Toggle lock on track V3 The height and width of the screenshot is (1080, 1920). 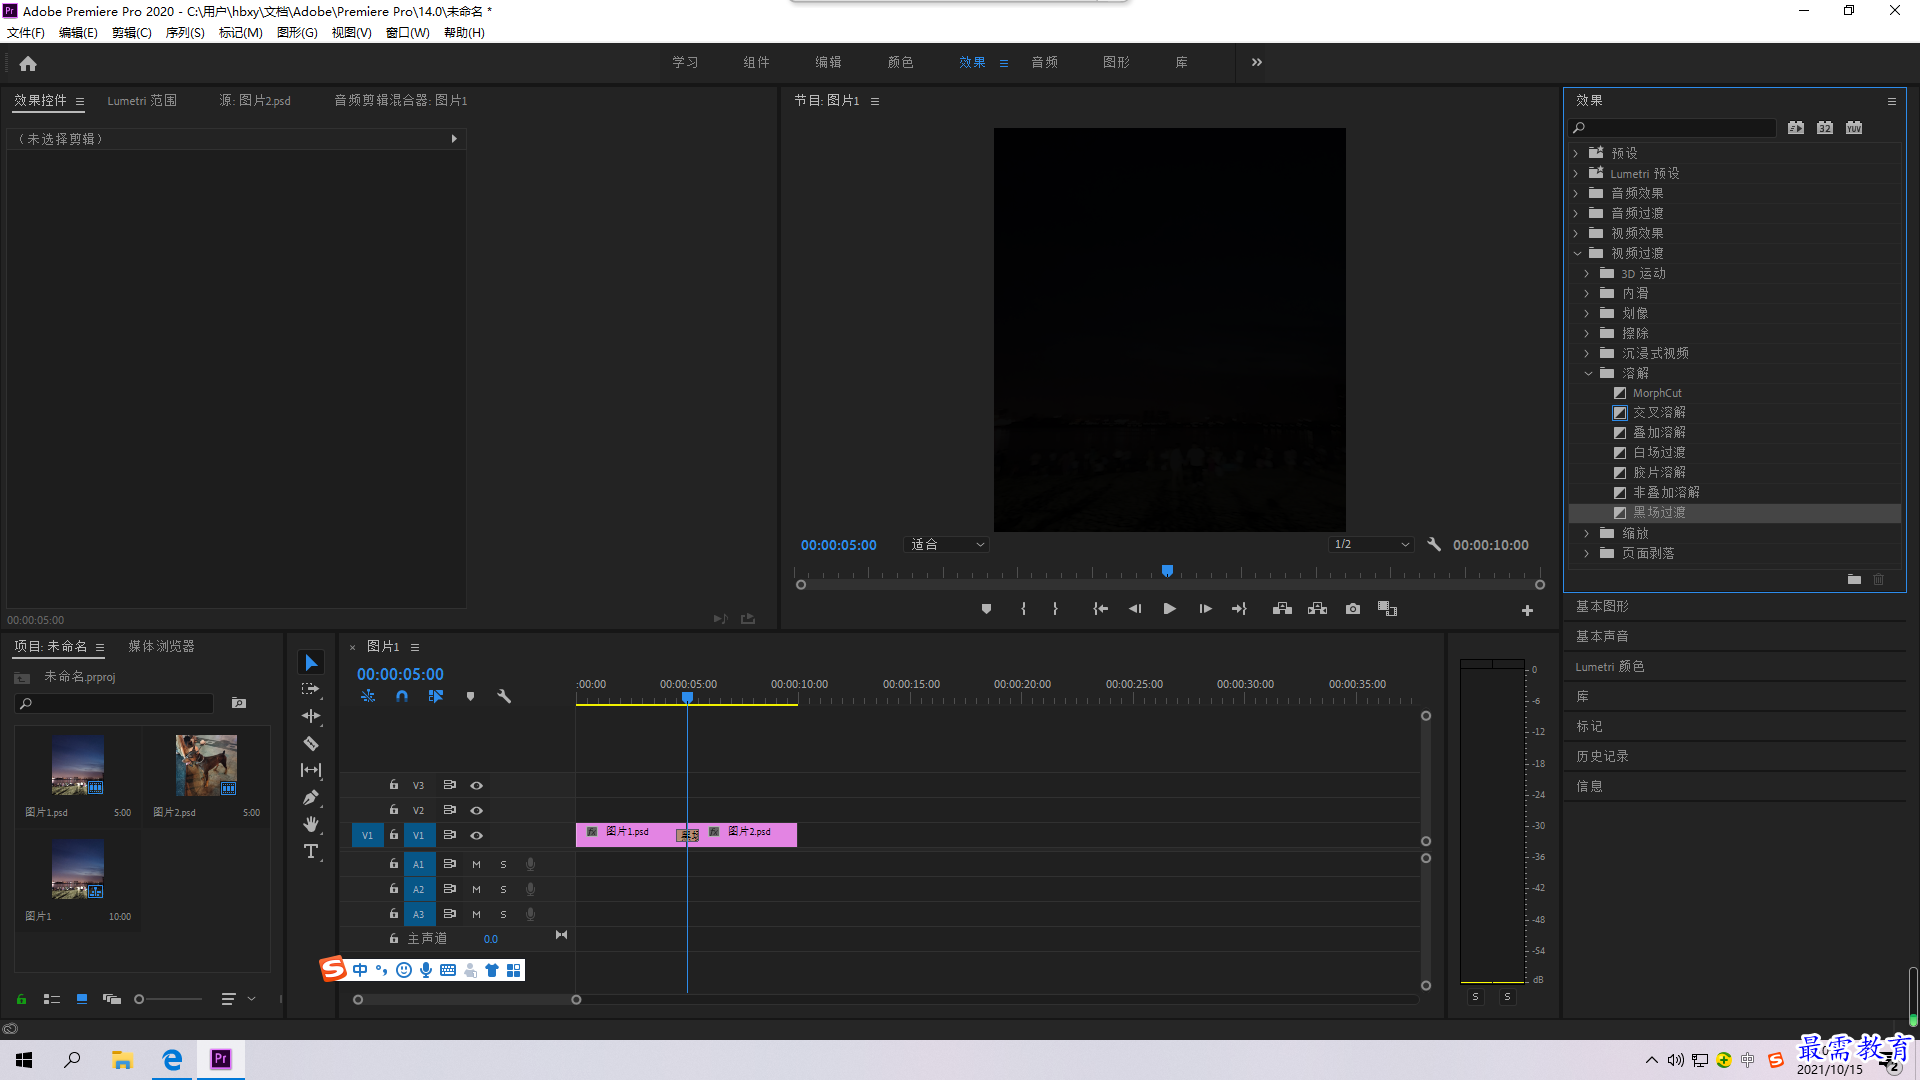[394, 785]
